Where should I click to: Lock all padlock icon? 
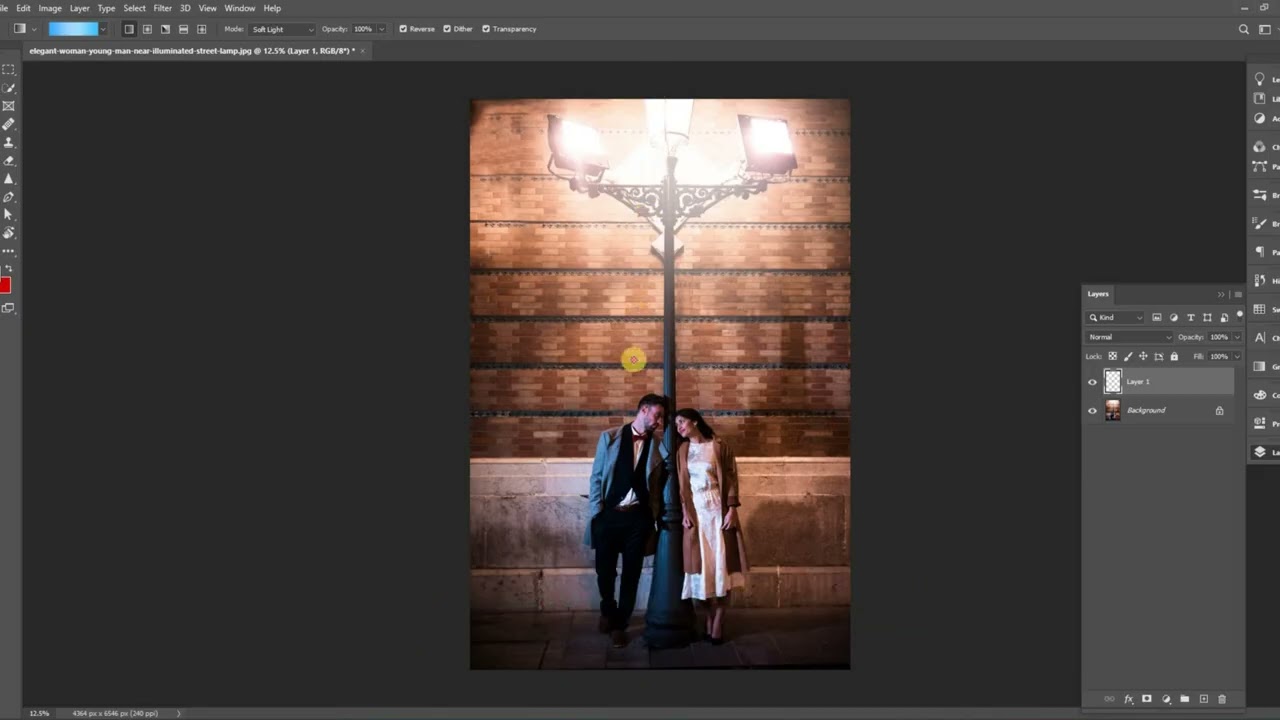[1174, 356]
